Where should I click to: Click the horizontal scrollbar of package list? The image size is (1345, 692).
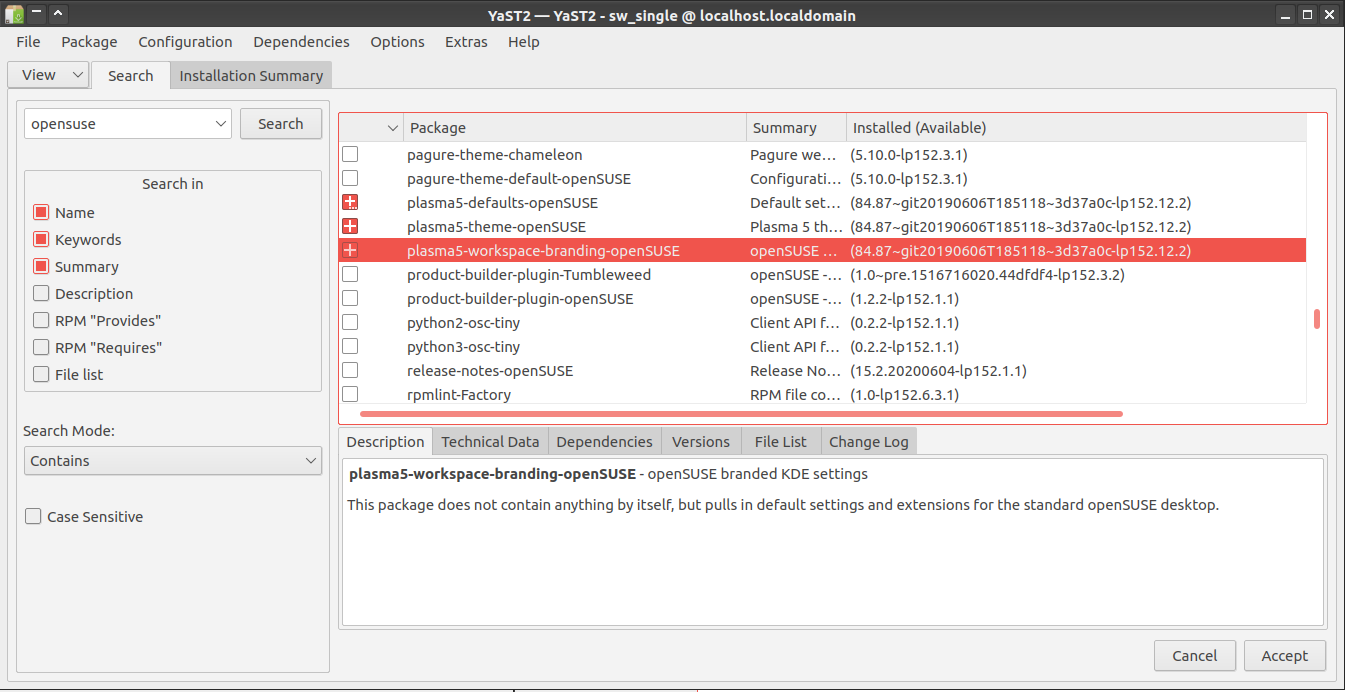pyautogui.click(x=741, y=413)
